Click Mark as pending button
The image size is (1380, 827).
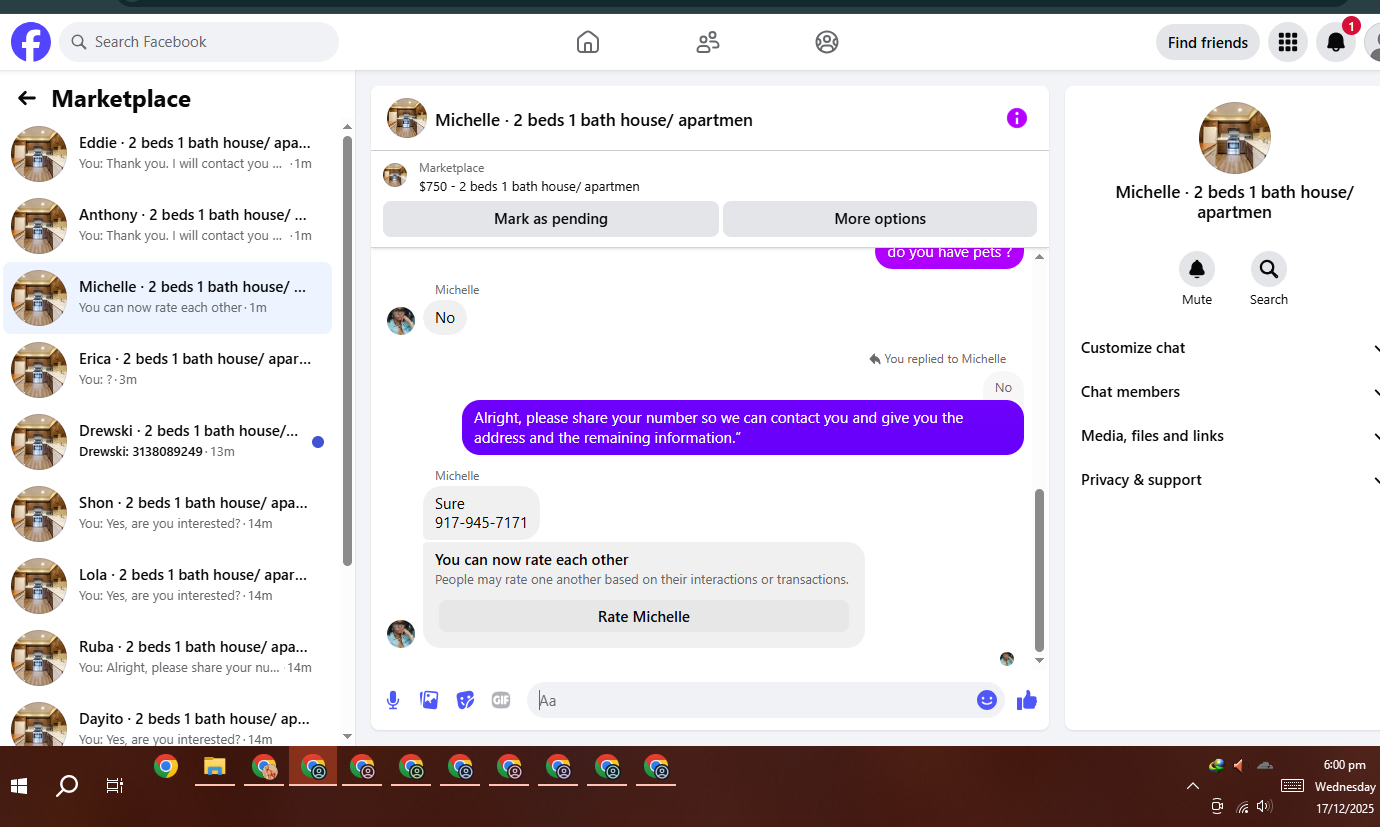(551, 219)
